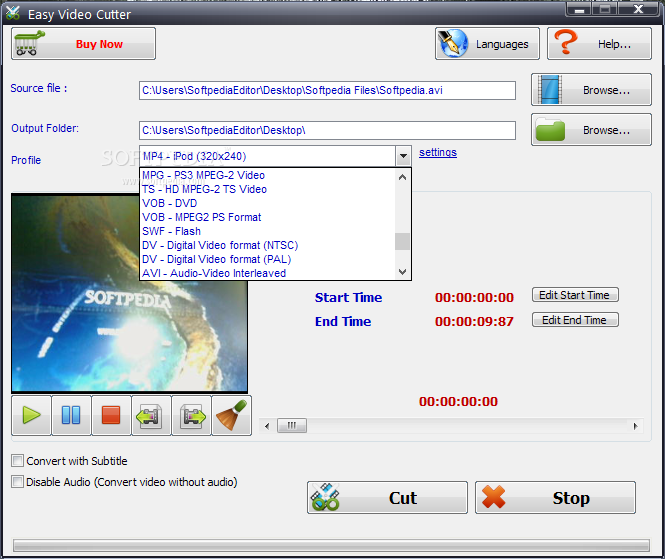The image size is (665, 559).
Task: Pause the video preview
Action: (x=71, y=415)
